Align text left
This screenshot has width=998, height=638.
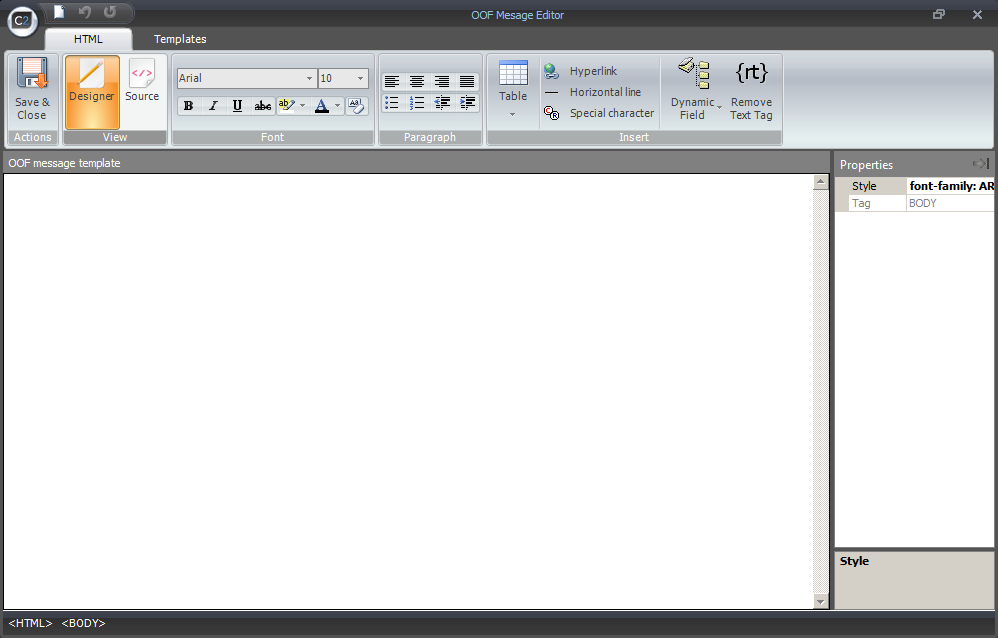tap(392, 82)
